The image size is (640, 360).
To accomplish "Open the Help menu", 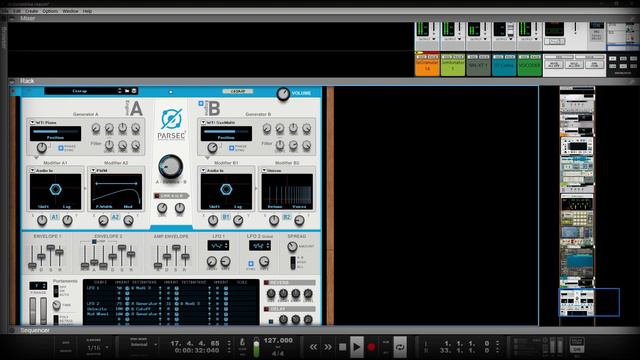I will (x=87, y=11).
